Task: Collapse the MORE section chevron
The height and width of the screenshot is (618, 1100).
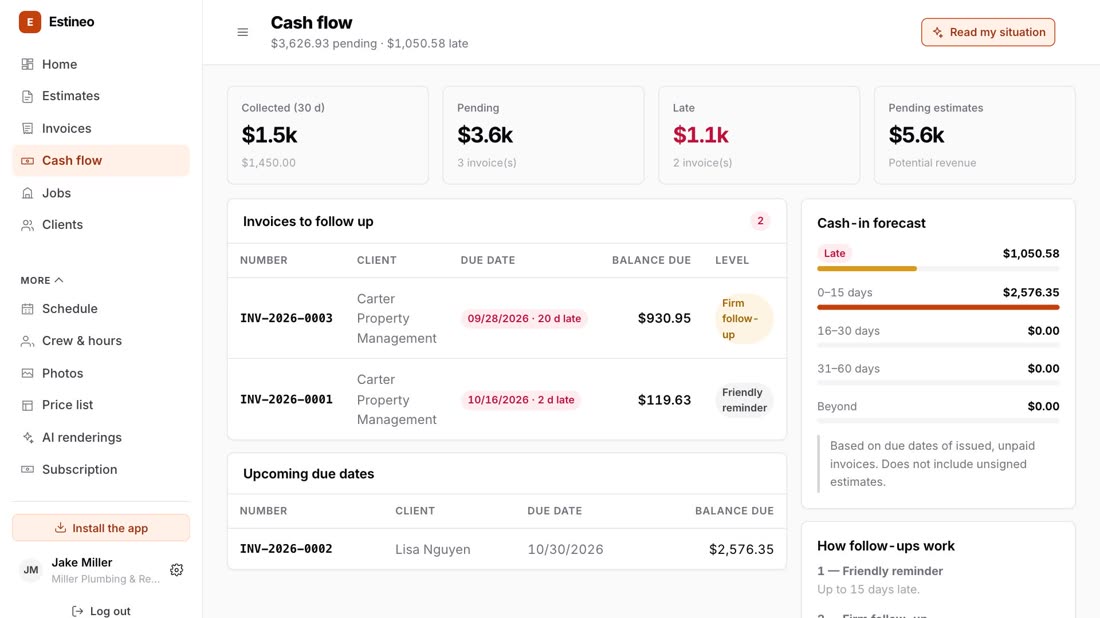Action: click(59, 280)
